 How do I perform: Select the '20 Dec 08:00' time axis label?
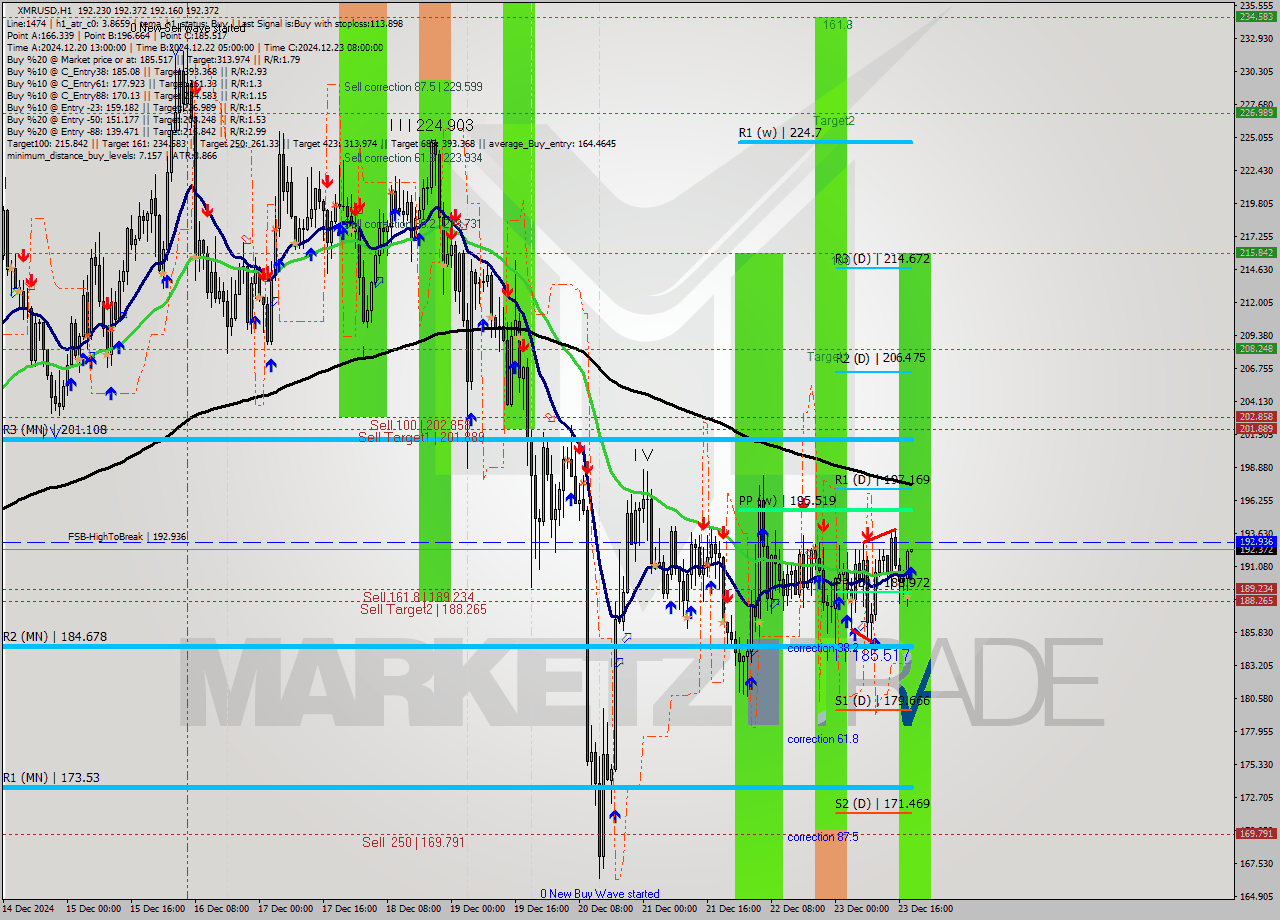606,909
